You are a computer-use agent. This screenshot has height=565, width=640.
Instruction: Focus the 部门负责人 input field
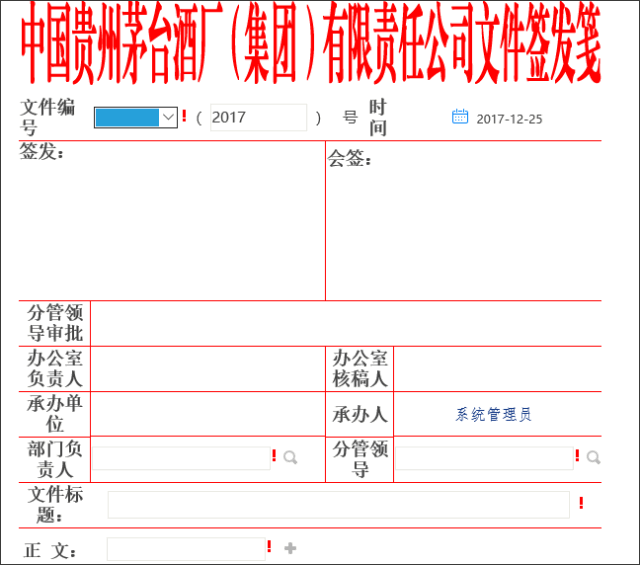(181, 458)
